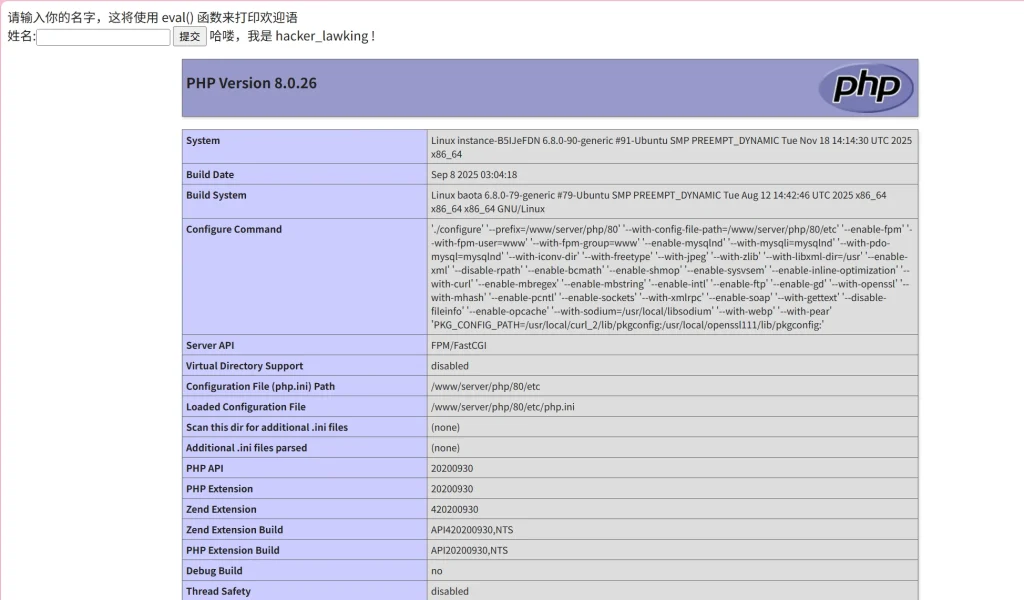
Task: Click the Thread Safety row label
Action: 218,591
